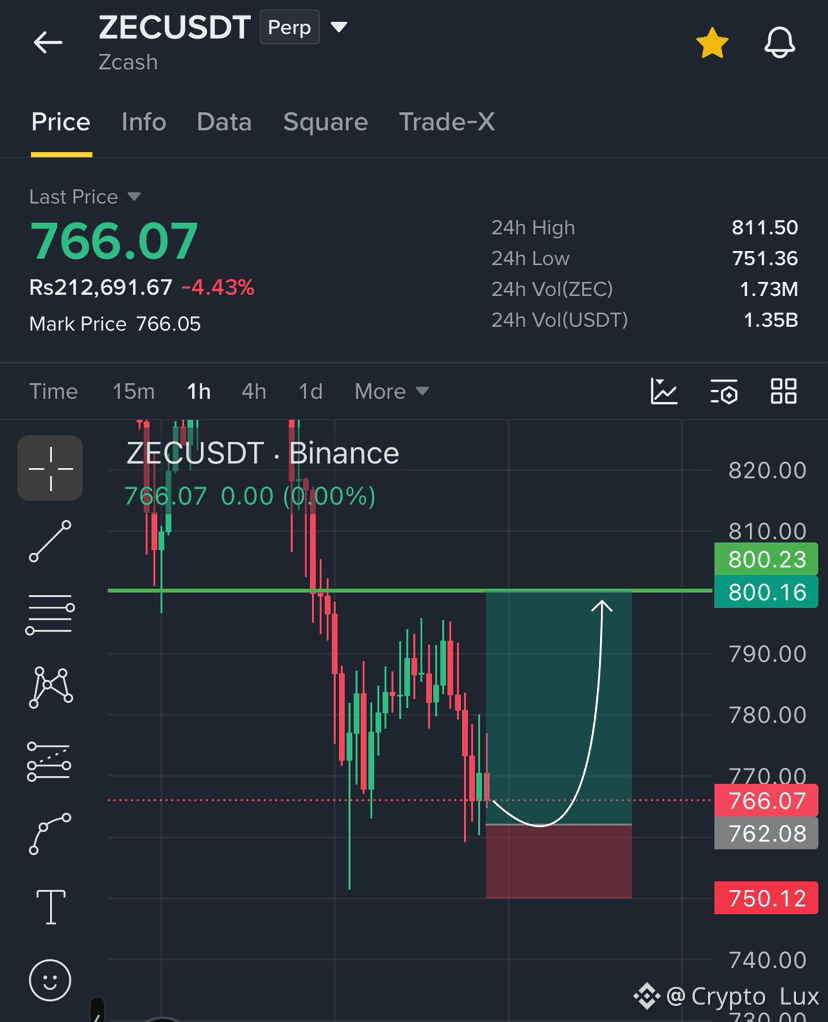
Task: Click the Rs212,691.67 converted price
Action: 100,287
